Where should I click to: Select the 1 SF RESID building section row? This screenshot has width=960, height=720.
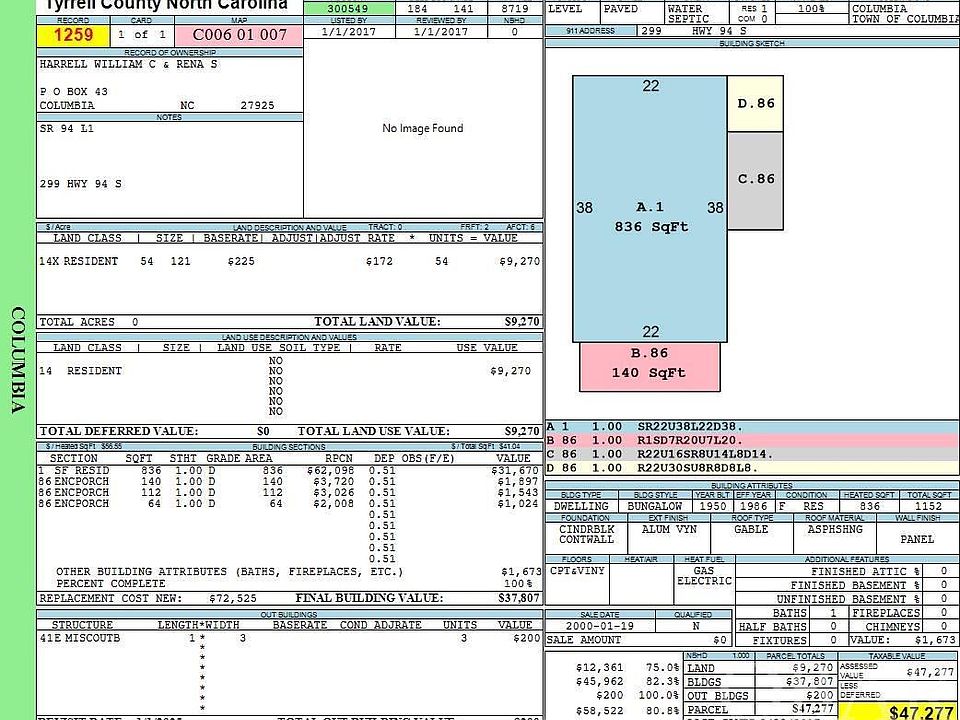click(289, 470)
